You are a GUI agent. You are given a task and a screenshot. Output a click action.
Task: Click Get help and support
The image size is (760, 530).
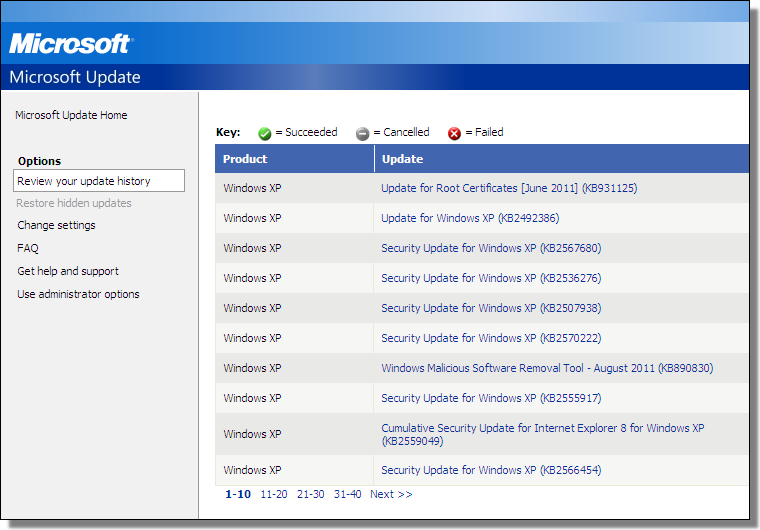(x=68, y=271)
